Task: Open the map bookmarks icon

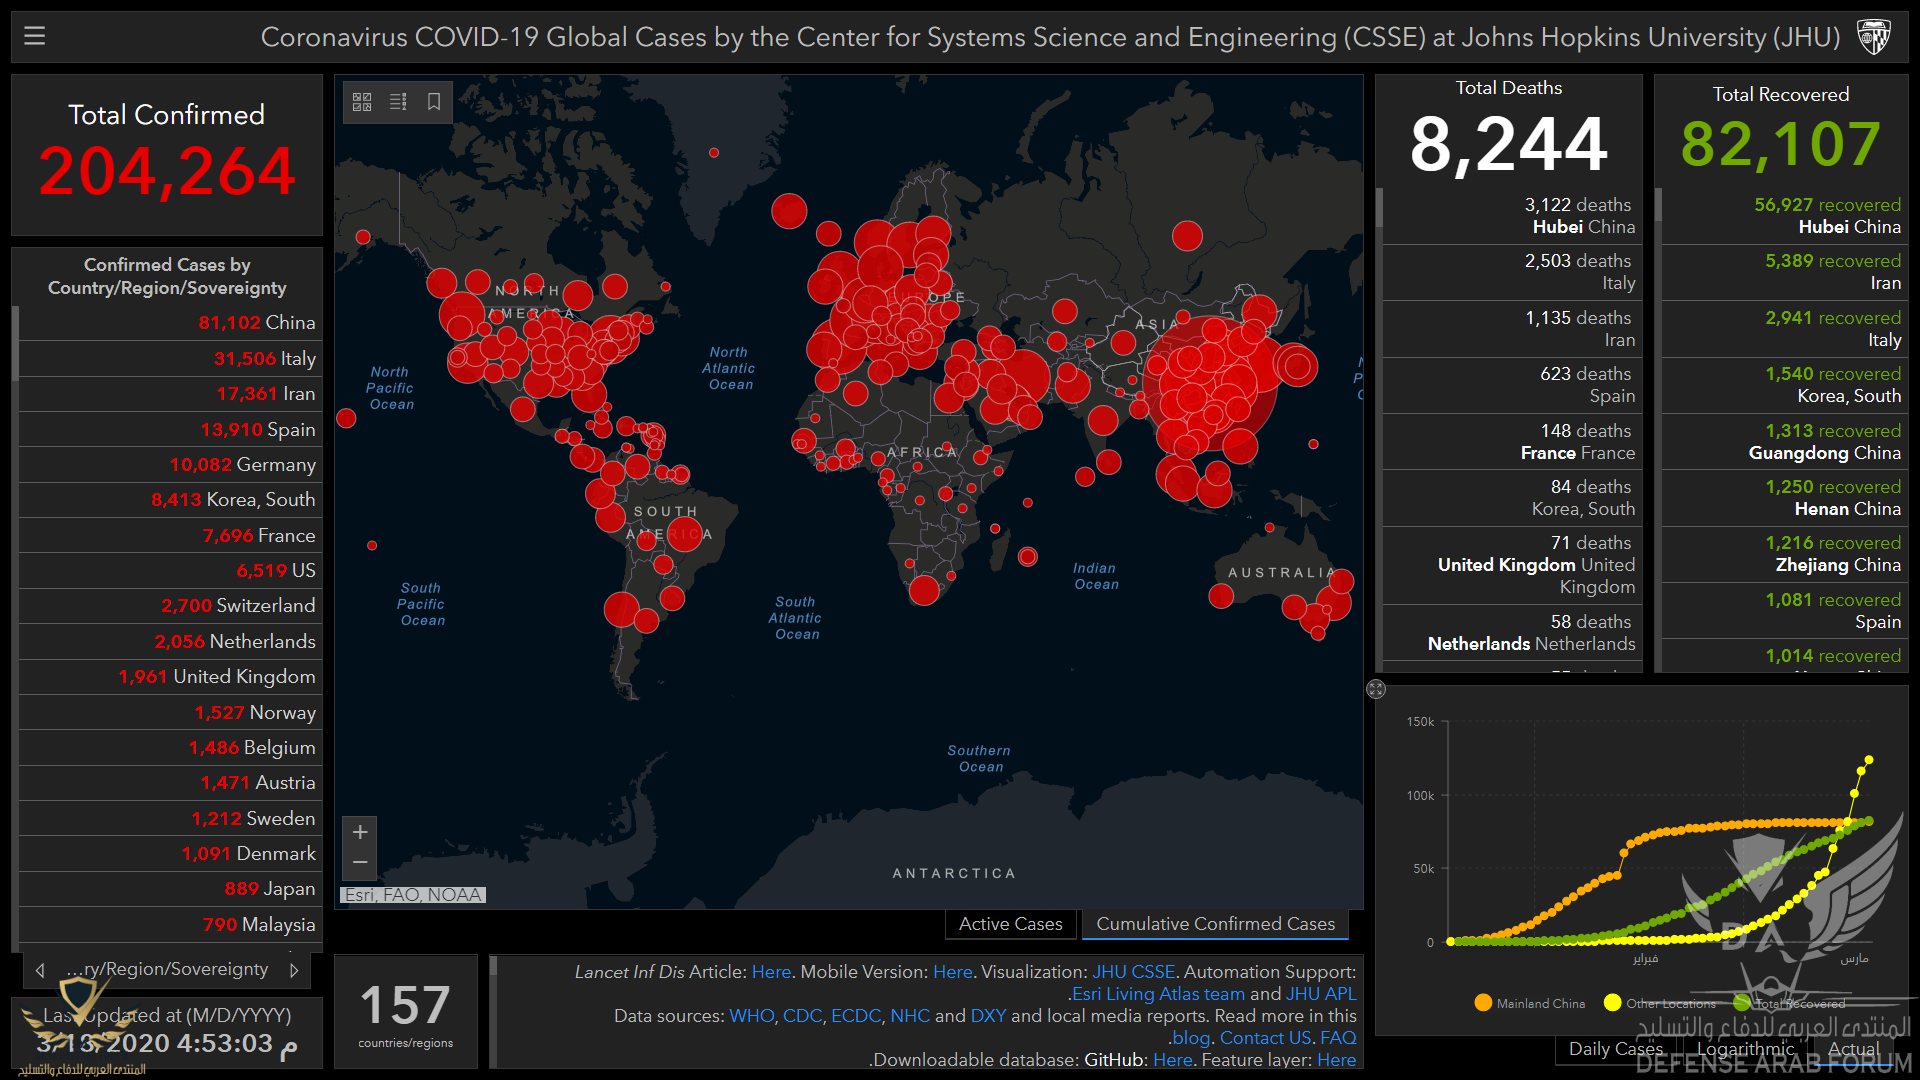Action: click(x=434, y=102)
